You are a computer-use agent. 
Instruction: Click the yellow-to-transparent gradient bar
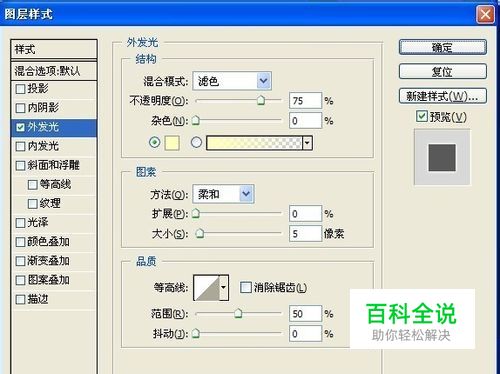[x=255, y=143]
